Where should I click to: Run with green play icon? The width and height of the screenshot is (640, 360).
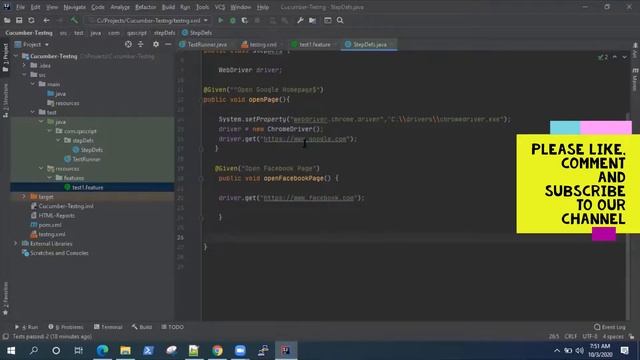coord(220,20)
